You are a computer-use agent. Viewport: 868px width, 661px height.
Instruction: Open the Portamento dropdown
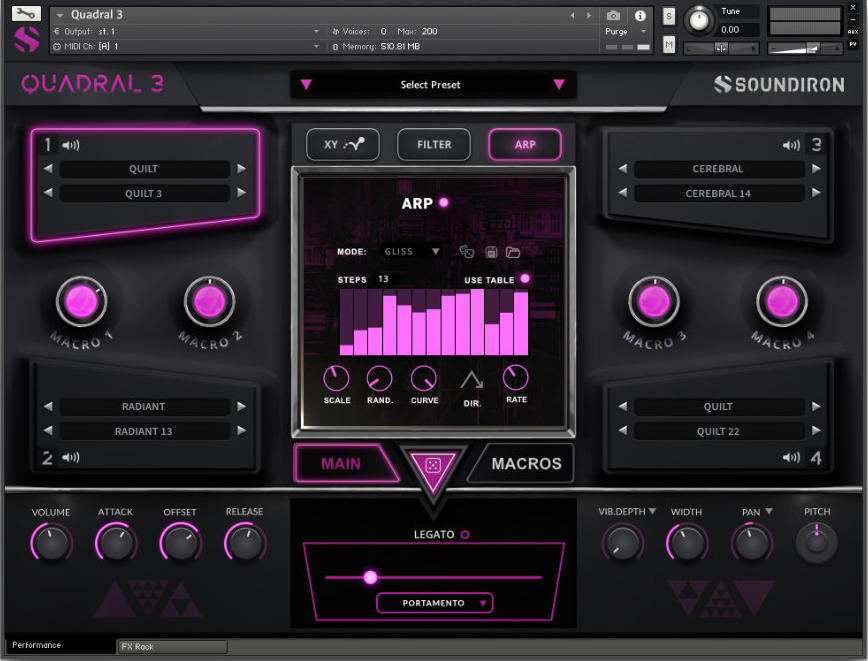(x=432, y=603)
